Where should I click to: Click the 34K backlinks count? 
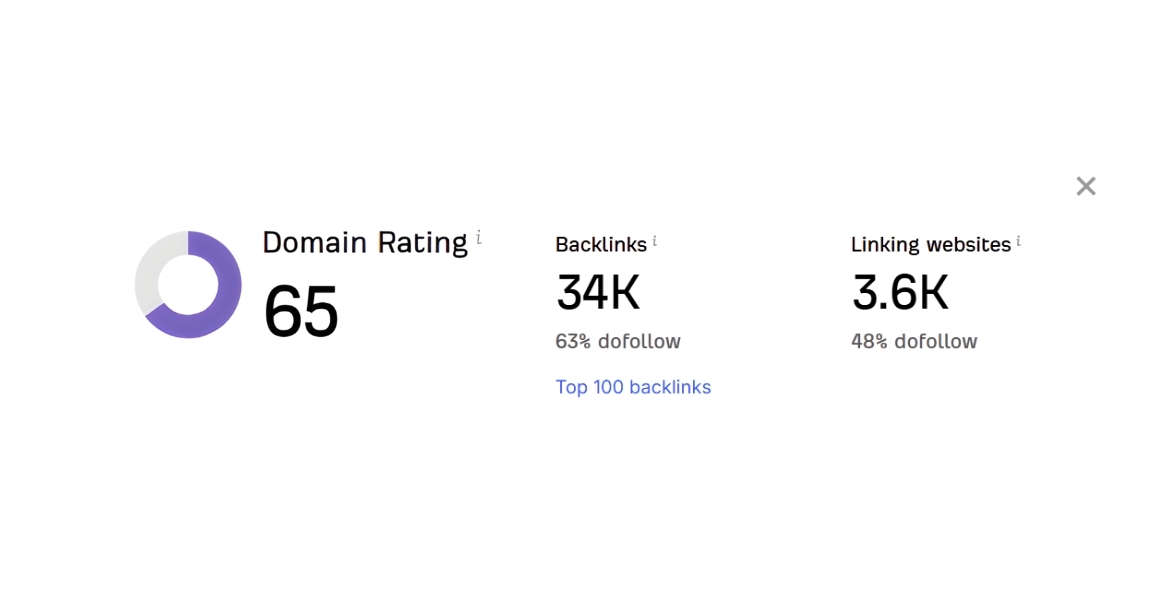pos(598,292)
